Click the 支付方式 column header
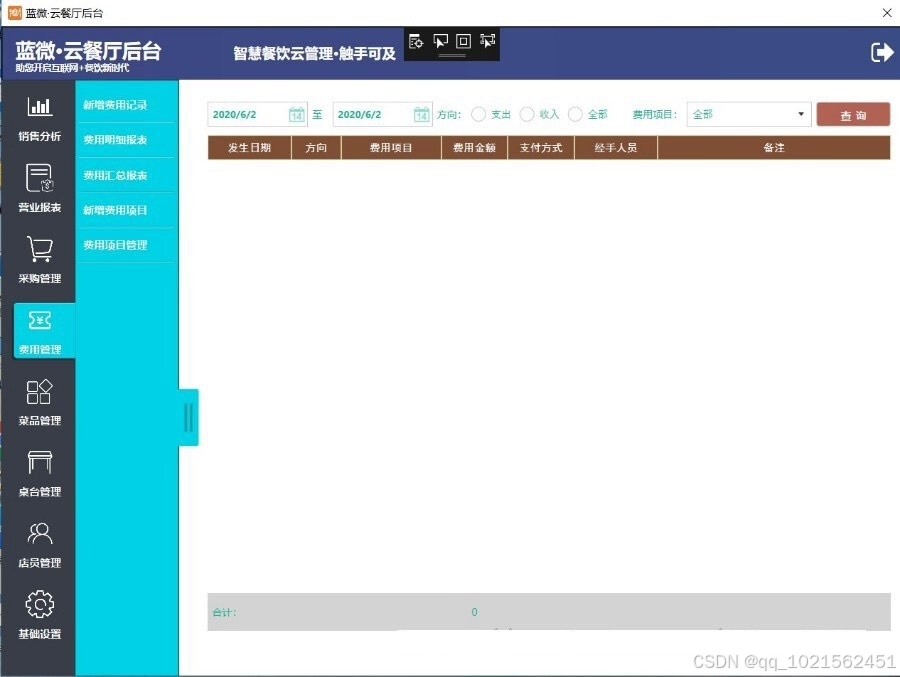The width and height of the screenshot is (900, 677). [541, 148]
